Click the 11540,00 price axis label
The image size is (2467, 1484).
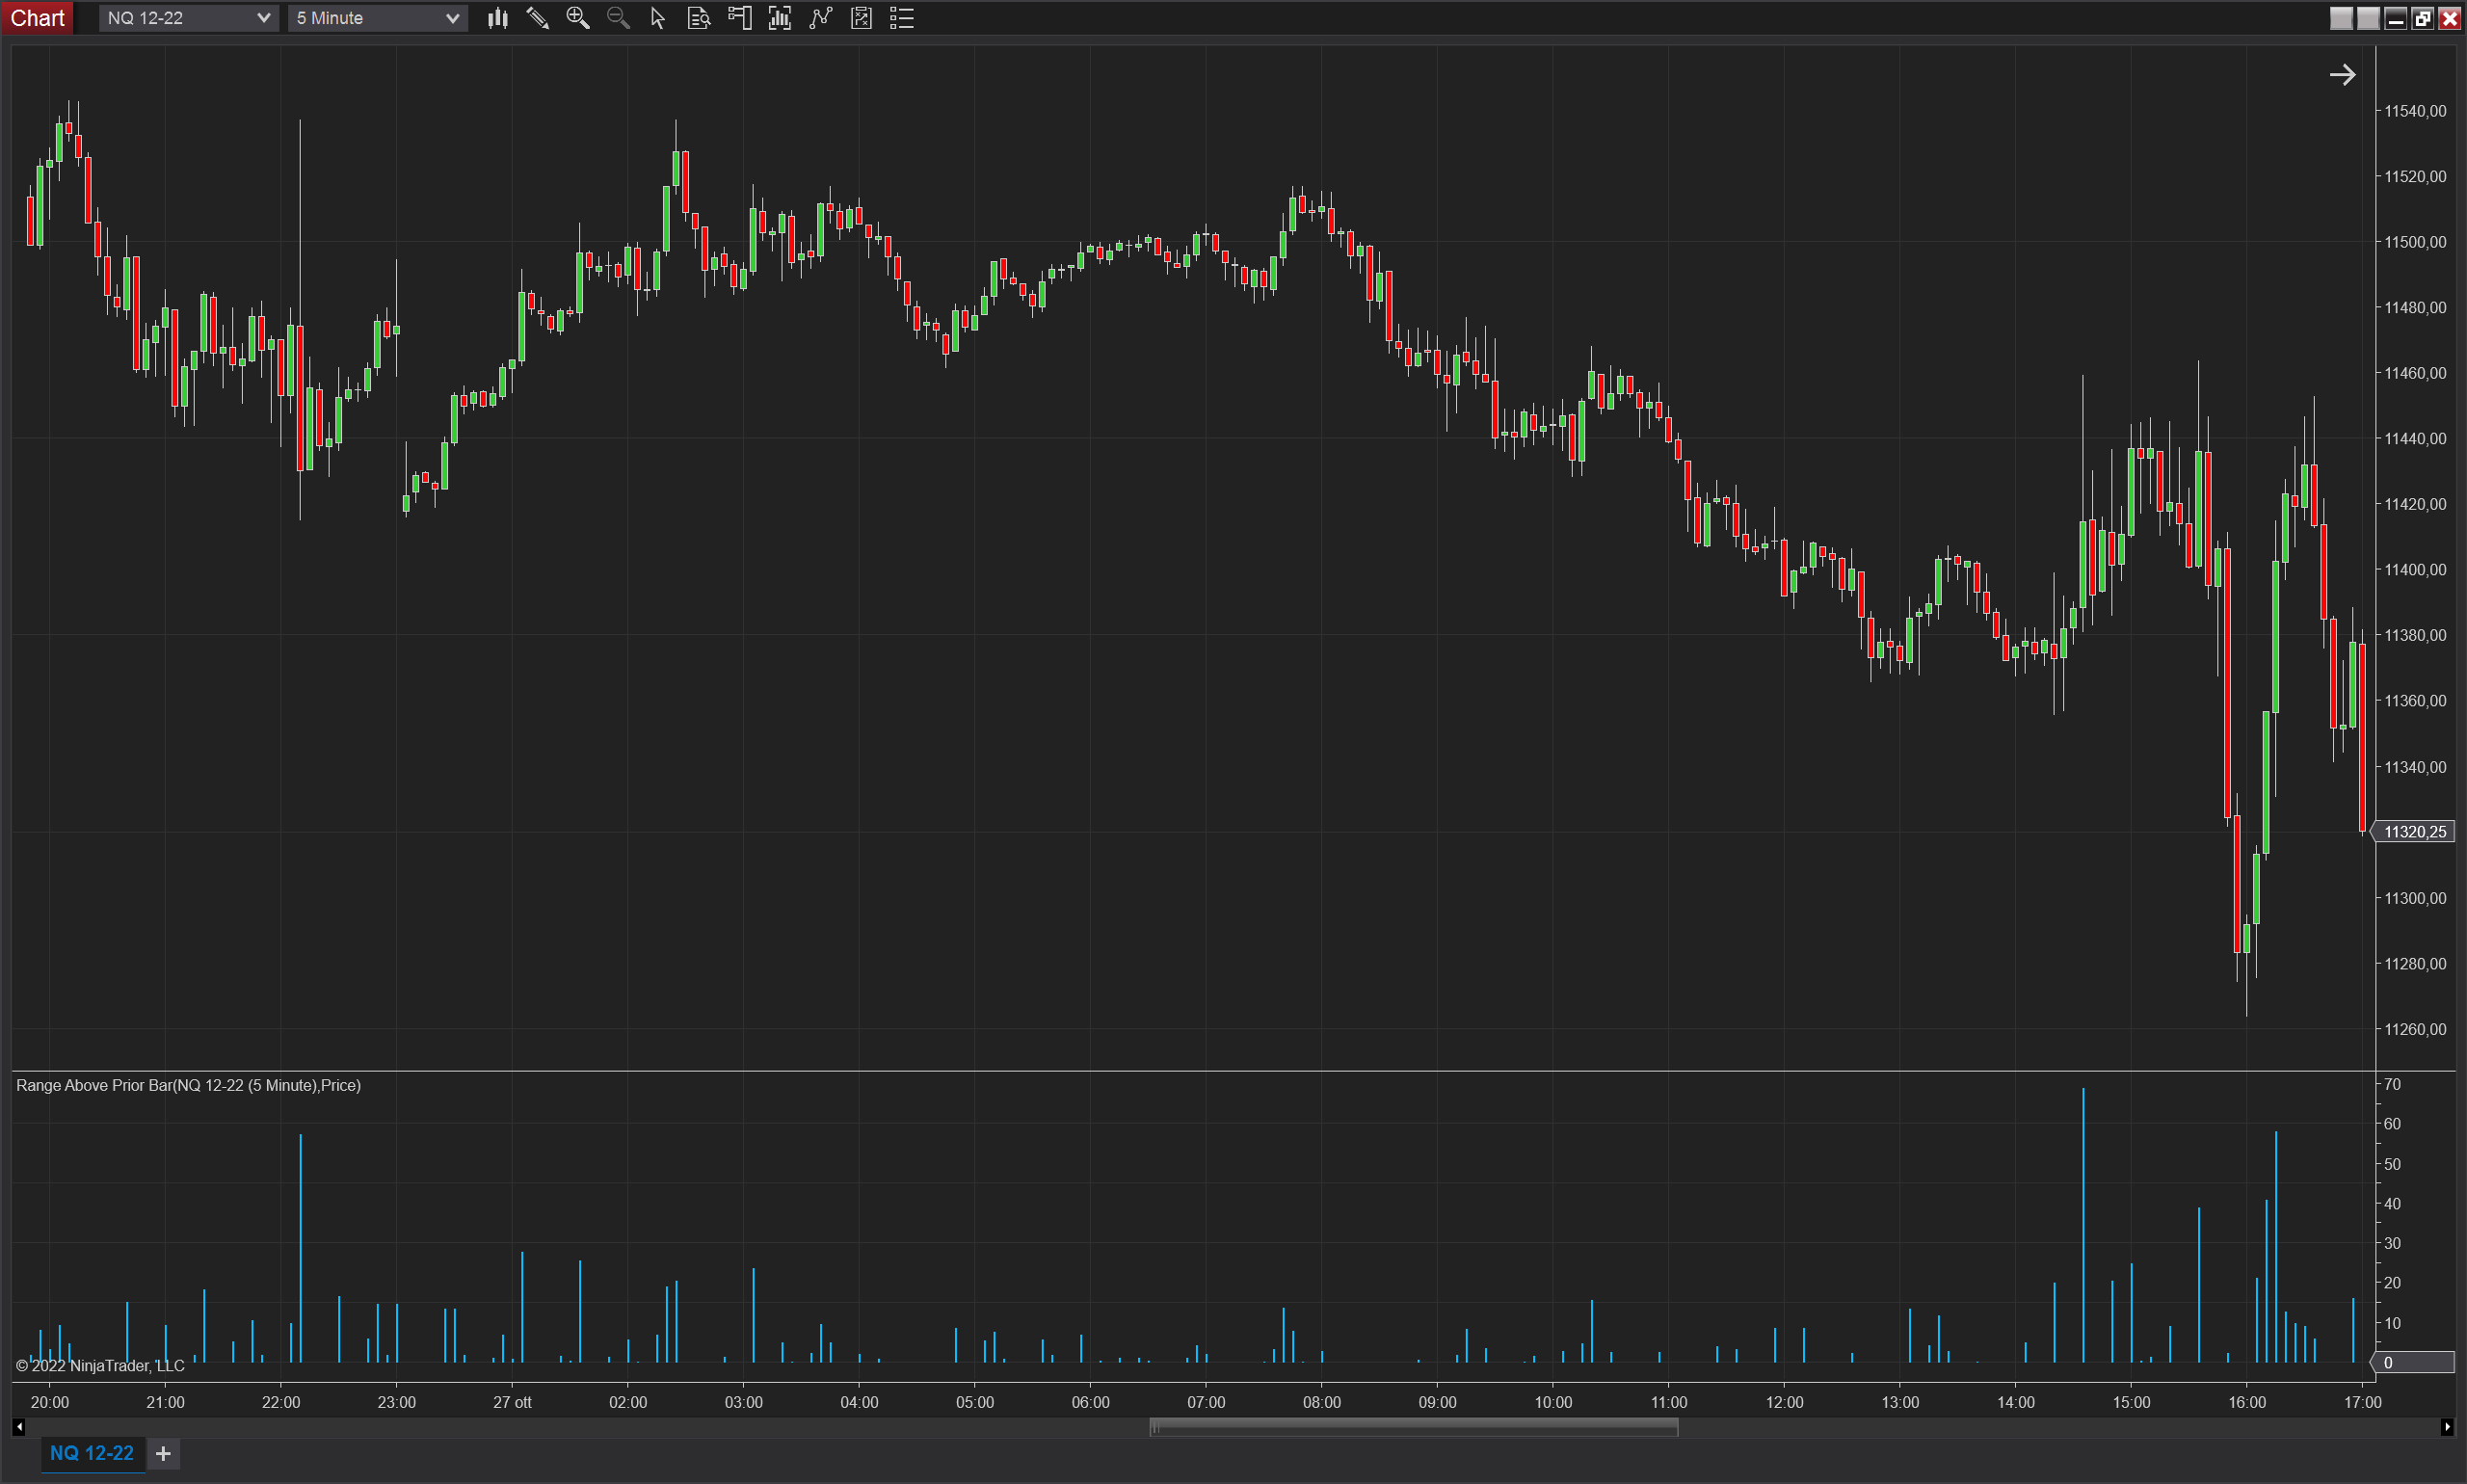coord(2415,111)
